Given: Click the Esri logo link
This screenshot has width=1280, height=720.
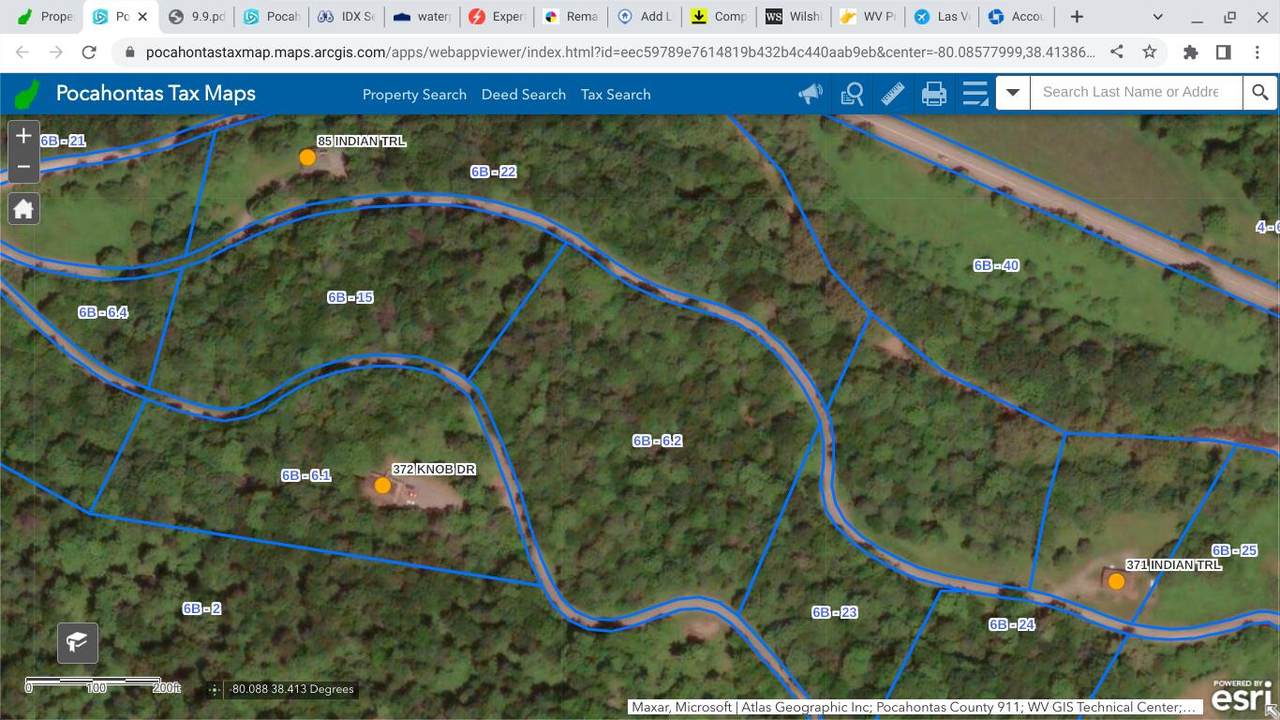Looking at the screenshot, I should click(1244, 696).
